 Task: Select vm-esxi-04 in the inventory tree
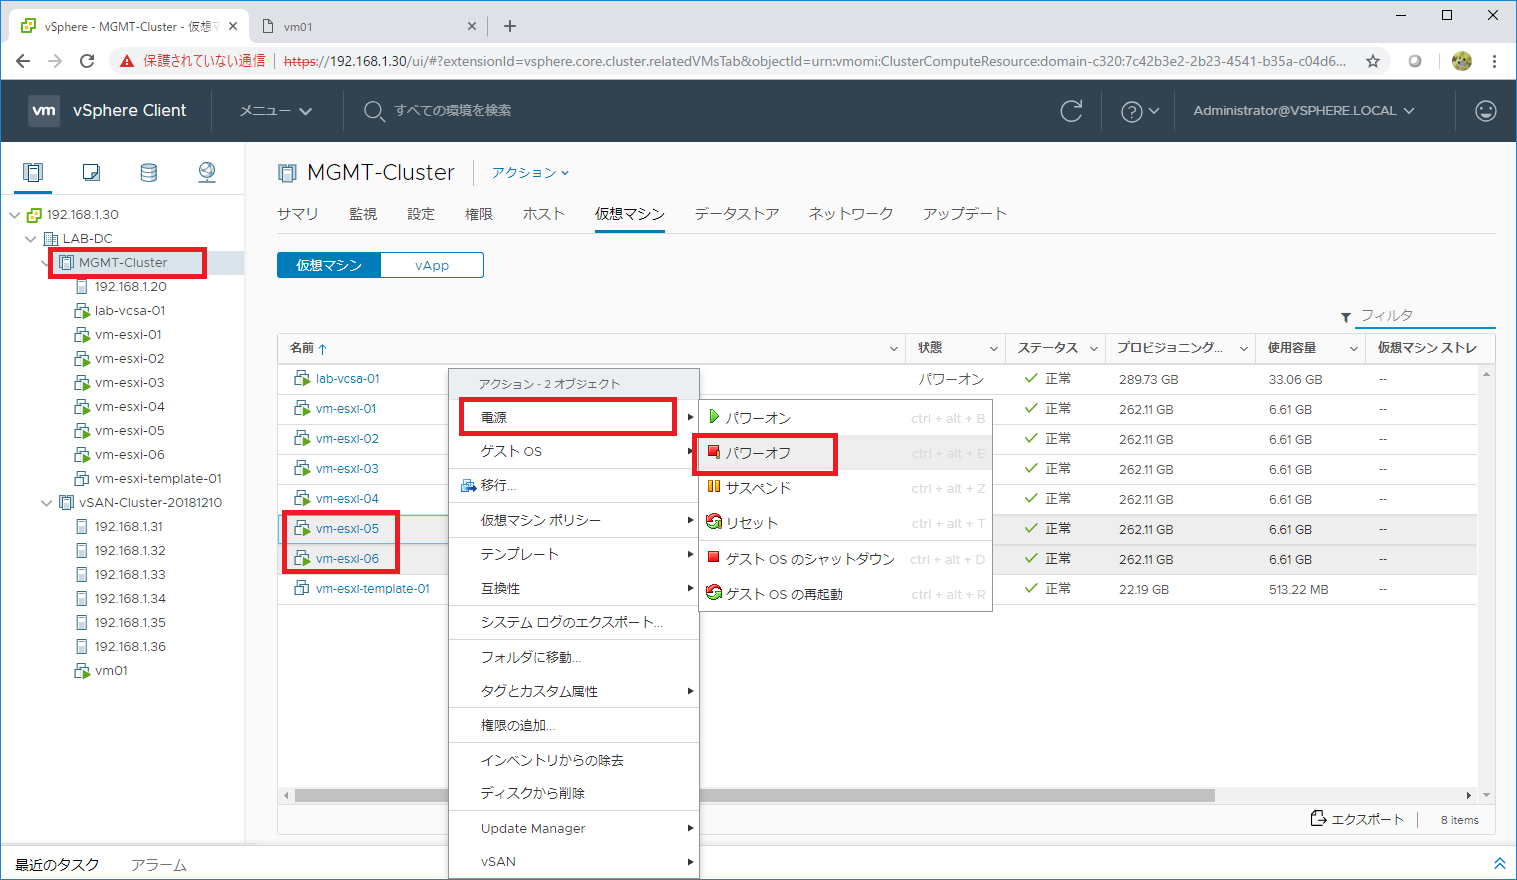click(x=130, y=407)
